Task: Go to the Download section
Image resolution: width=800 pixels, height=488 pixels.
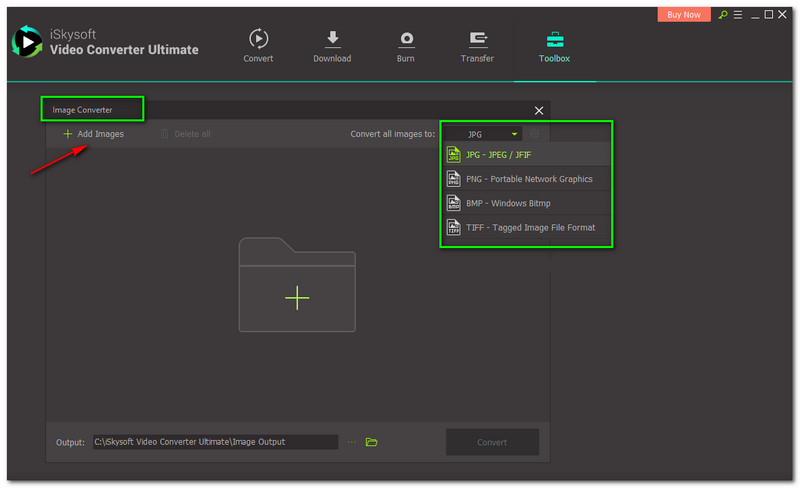Action: (x=332, y=46)
